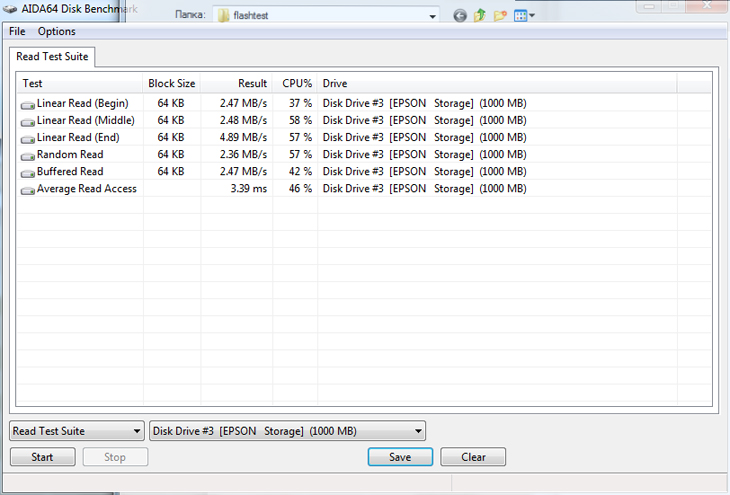
Task: Open the Disk Drive #3 selection dropdown
Action: (287, 431)
